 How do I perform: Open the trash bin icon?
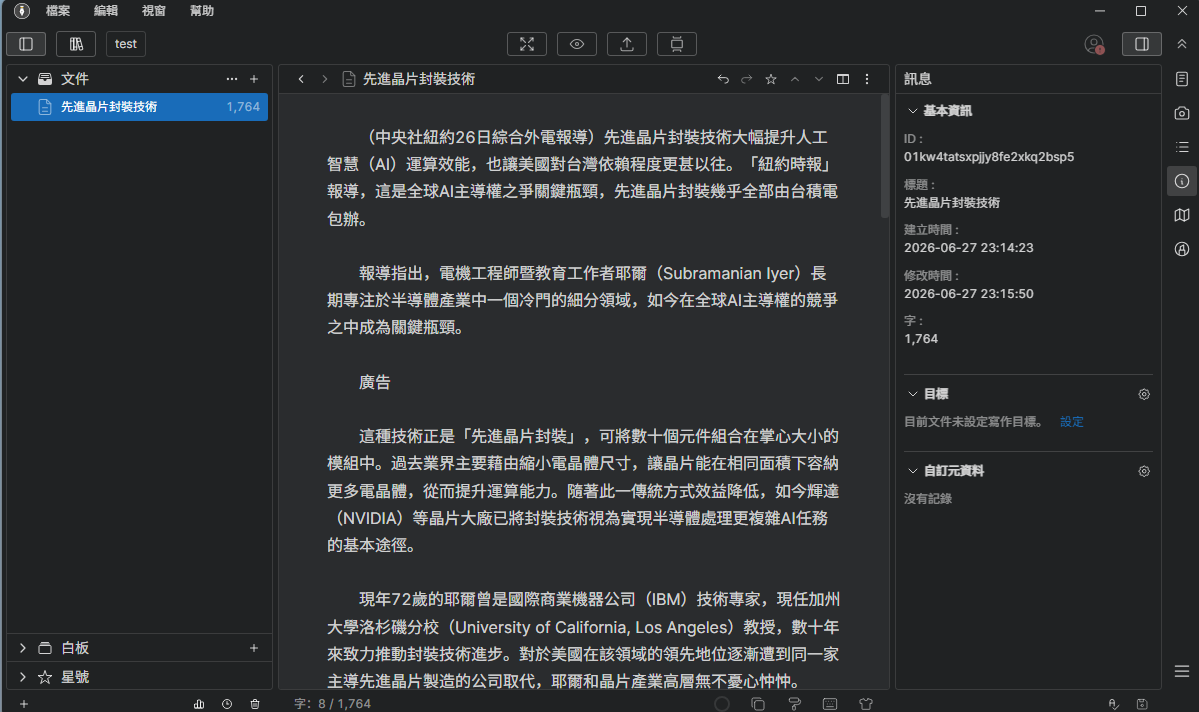[x=255, y=704]
